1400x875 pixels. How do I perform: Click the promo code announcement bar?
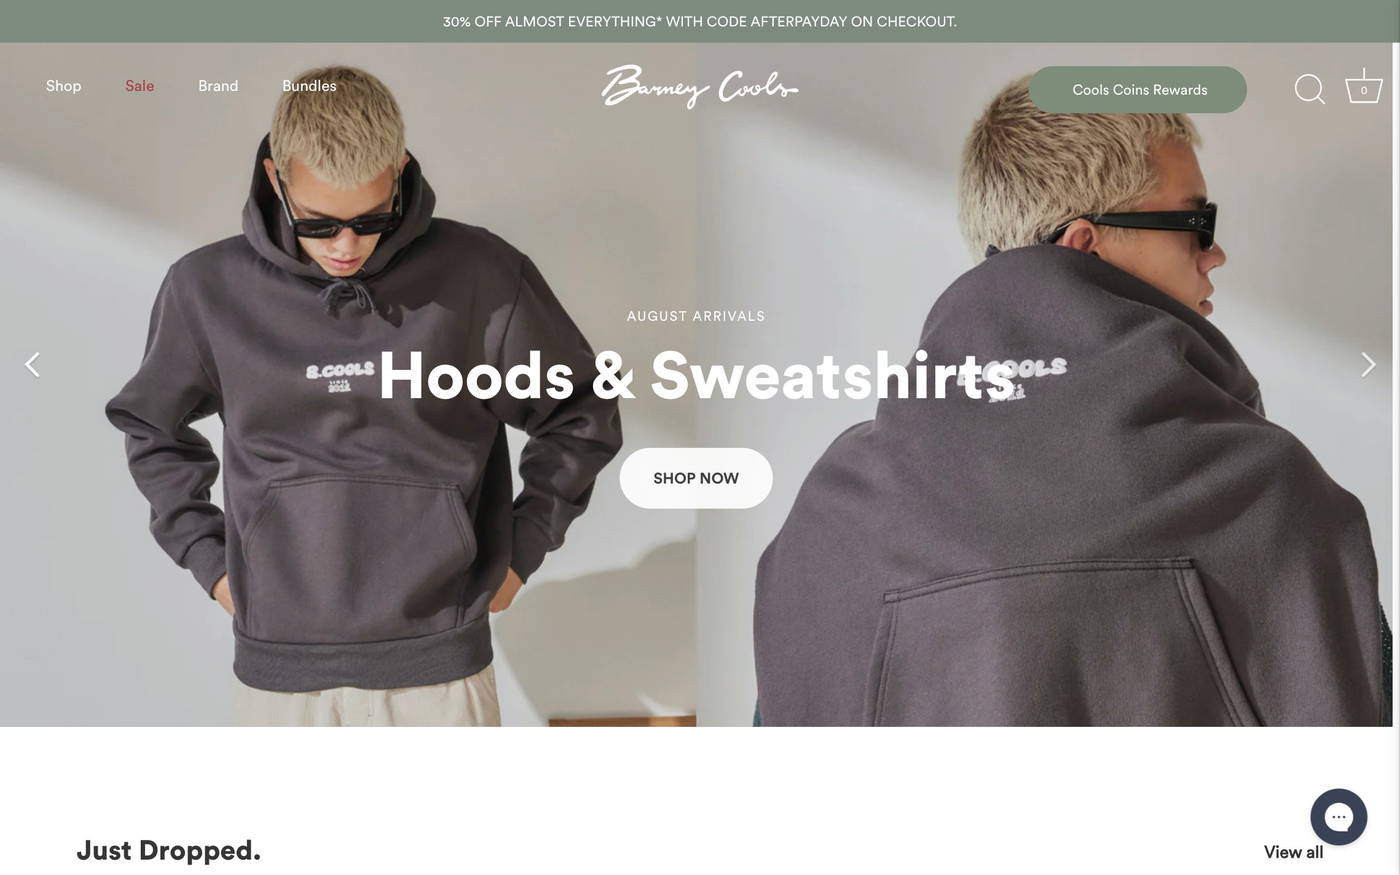click(x=700, y=21)
